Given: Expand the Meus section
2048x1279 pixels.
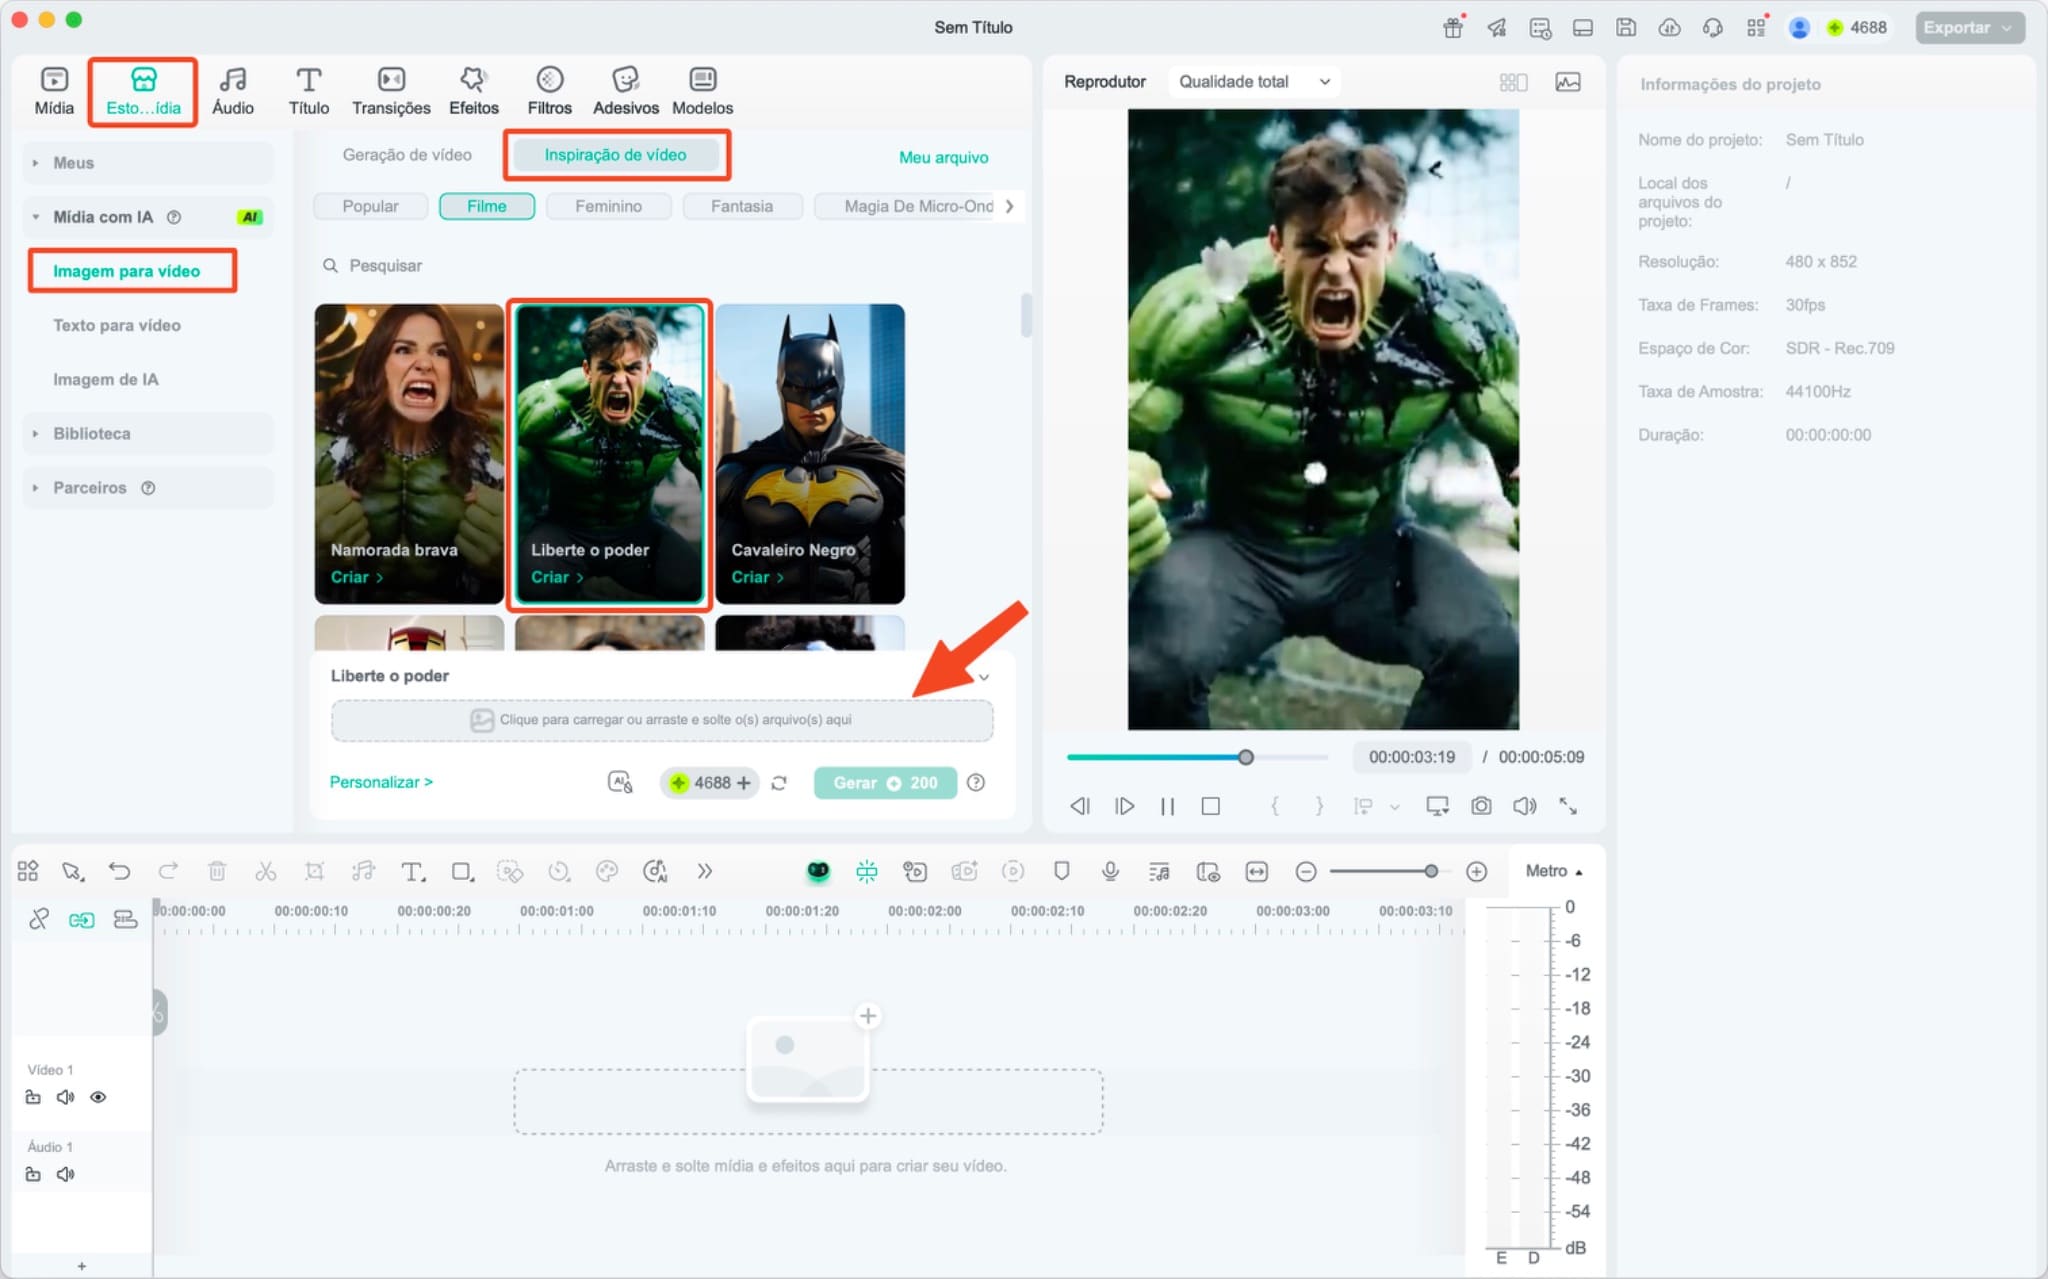Looking at the screenshot, I should [148, 162].
